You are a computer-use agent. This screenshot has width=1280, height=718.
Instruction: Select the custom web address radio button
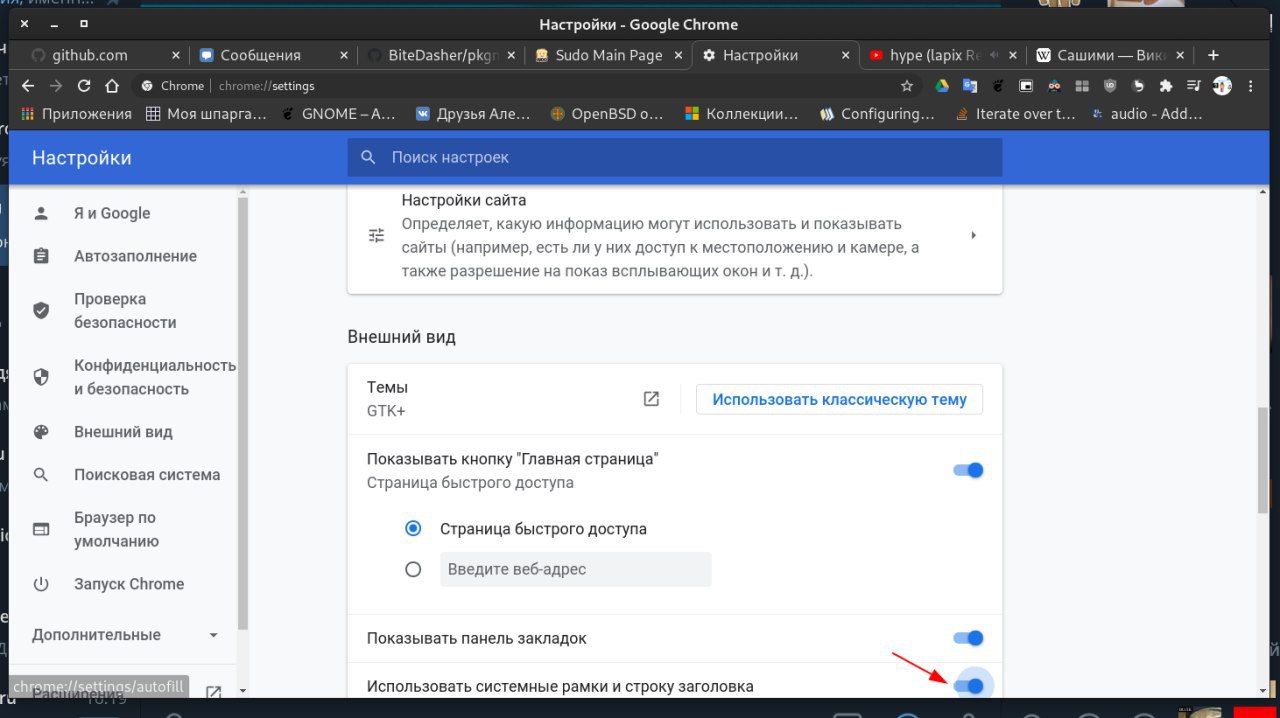point(413,569)
